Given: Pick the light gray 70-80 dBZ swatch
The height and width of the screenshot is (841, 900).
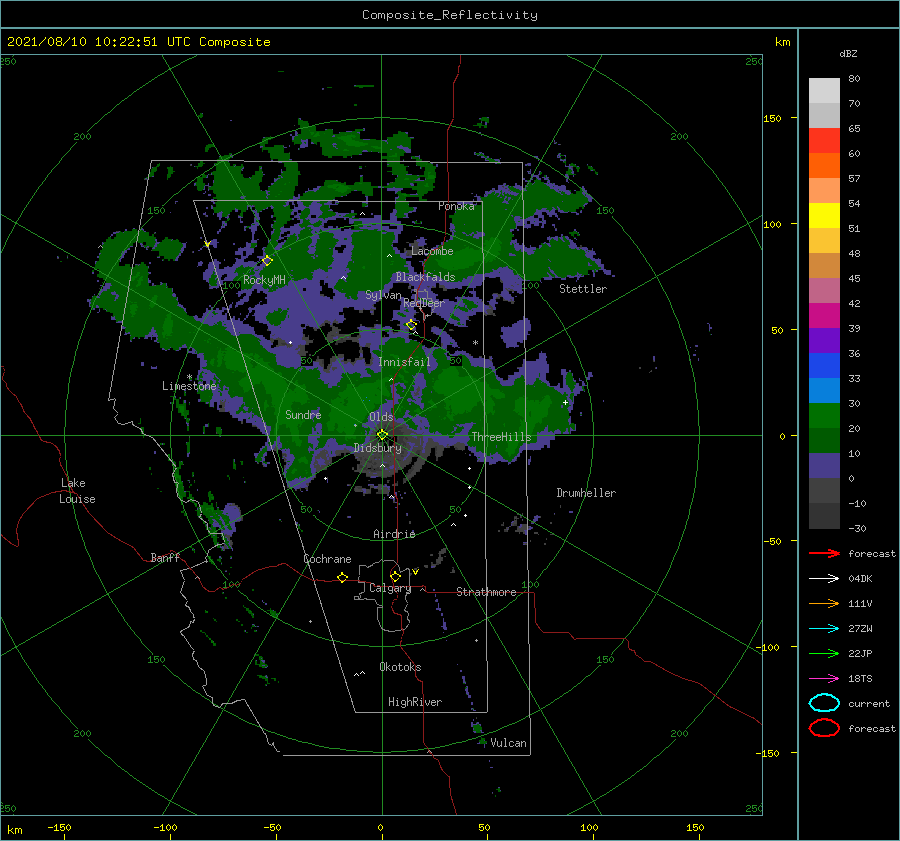Looking at the screenshot, I should 824,91.
